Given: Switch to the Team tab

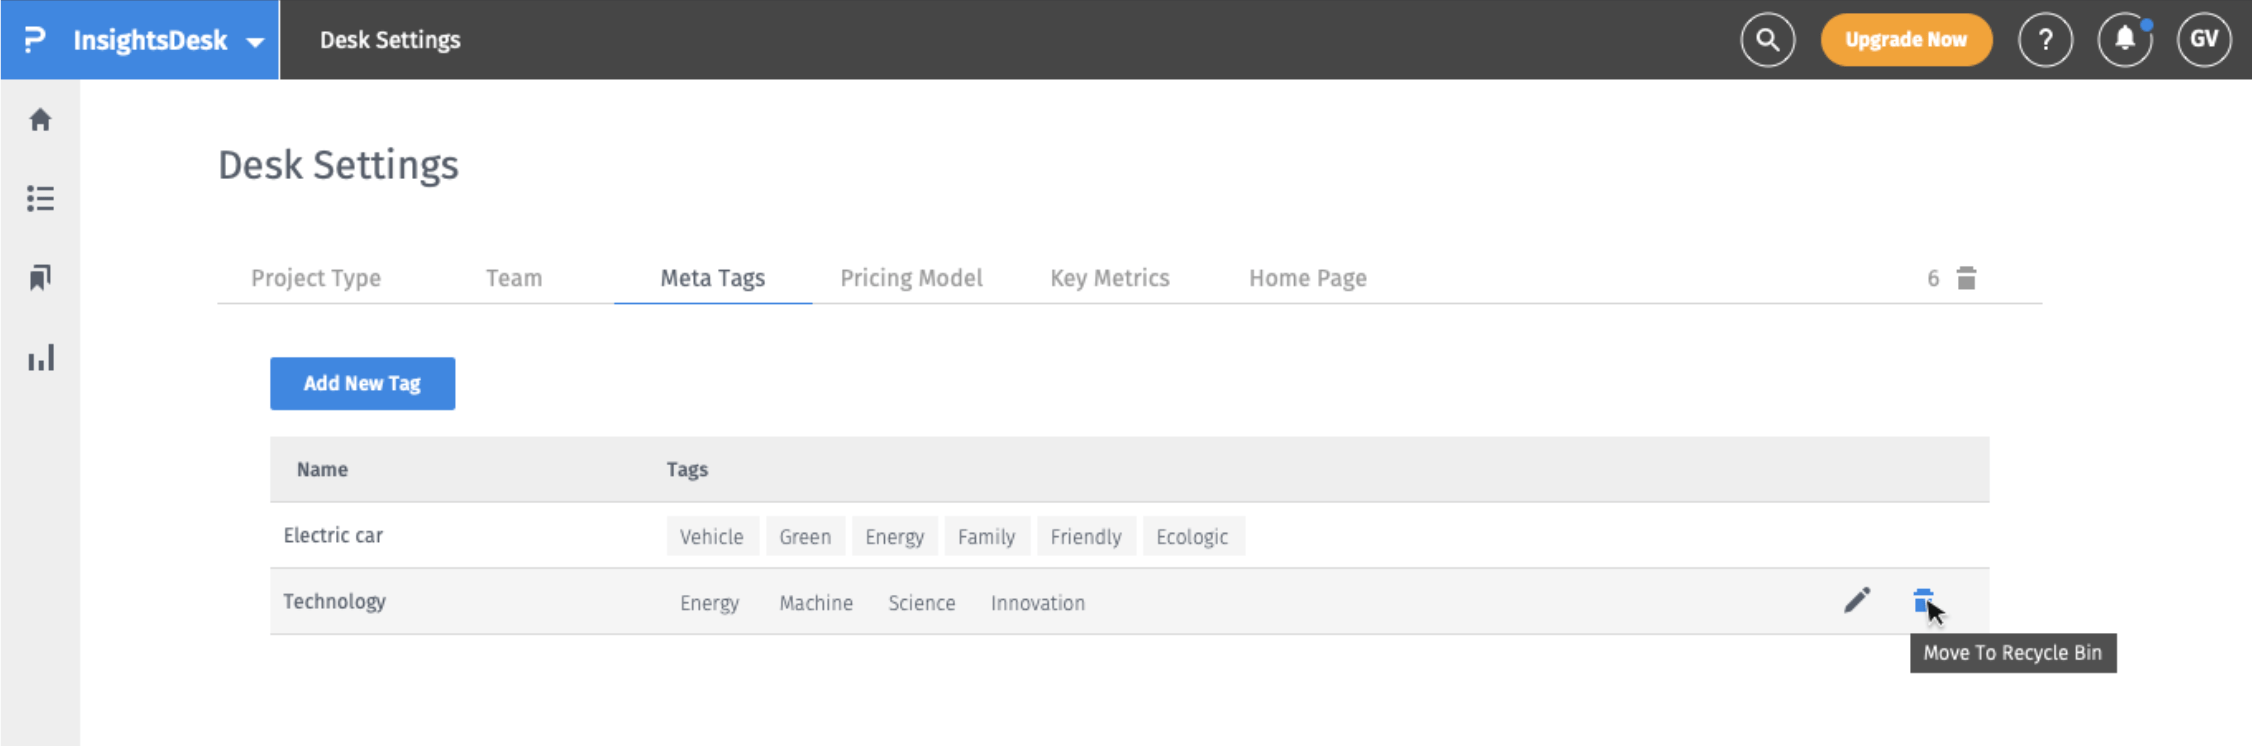Looking at the screenshot, I should coord(514,278).
